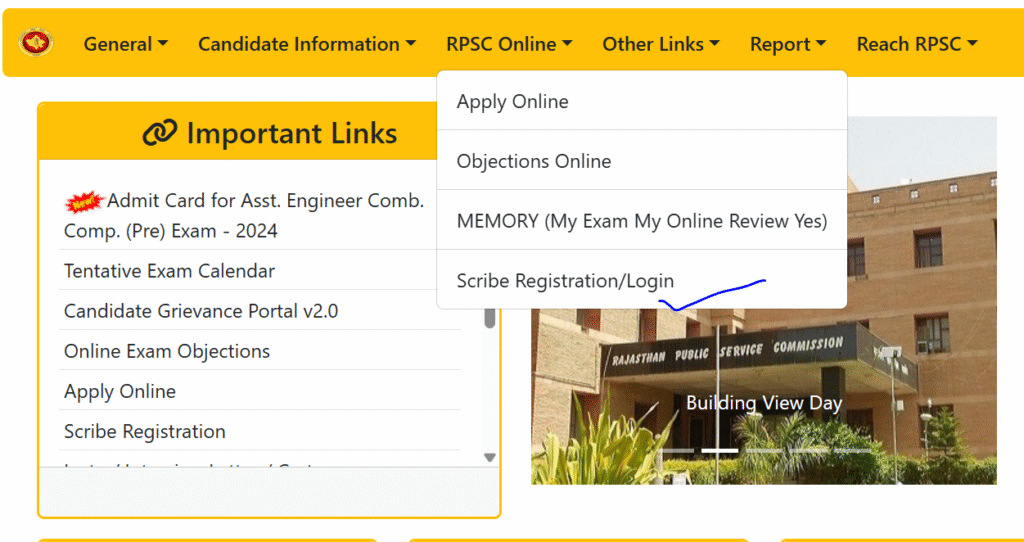This screenshot has width=1024, height=542.
Task: Click the red New badge icon
Action: coord(84,202)
